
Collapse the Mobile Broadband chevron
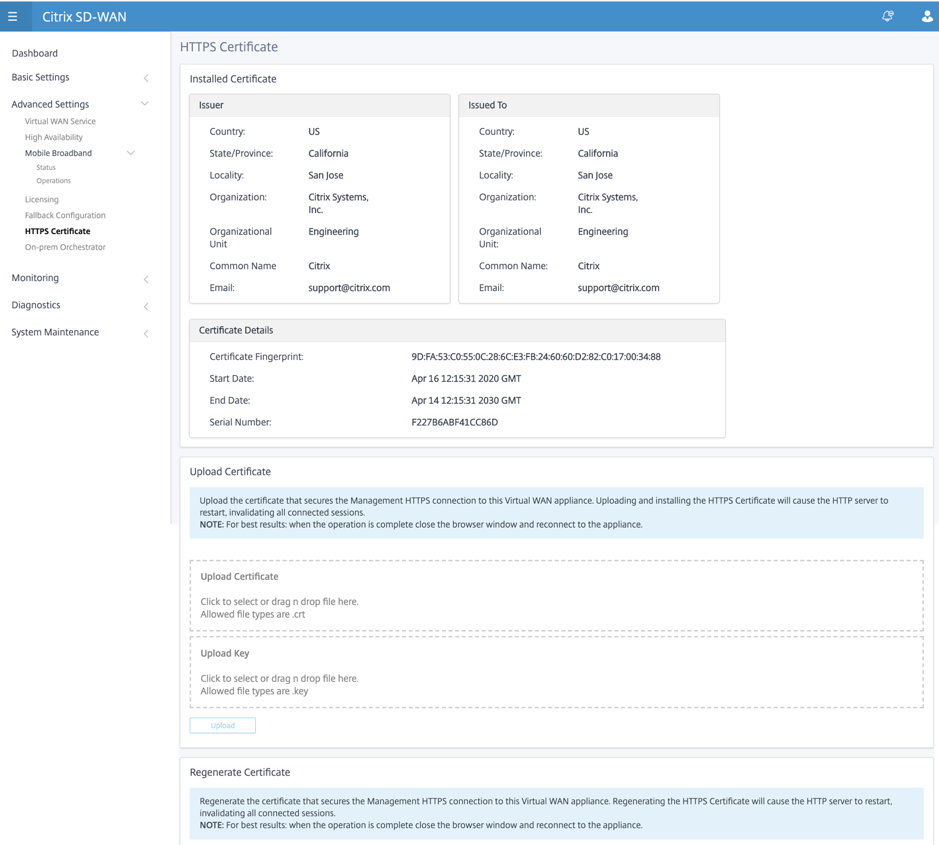pos(131,153)
